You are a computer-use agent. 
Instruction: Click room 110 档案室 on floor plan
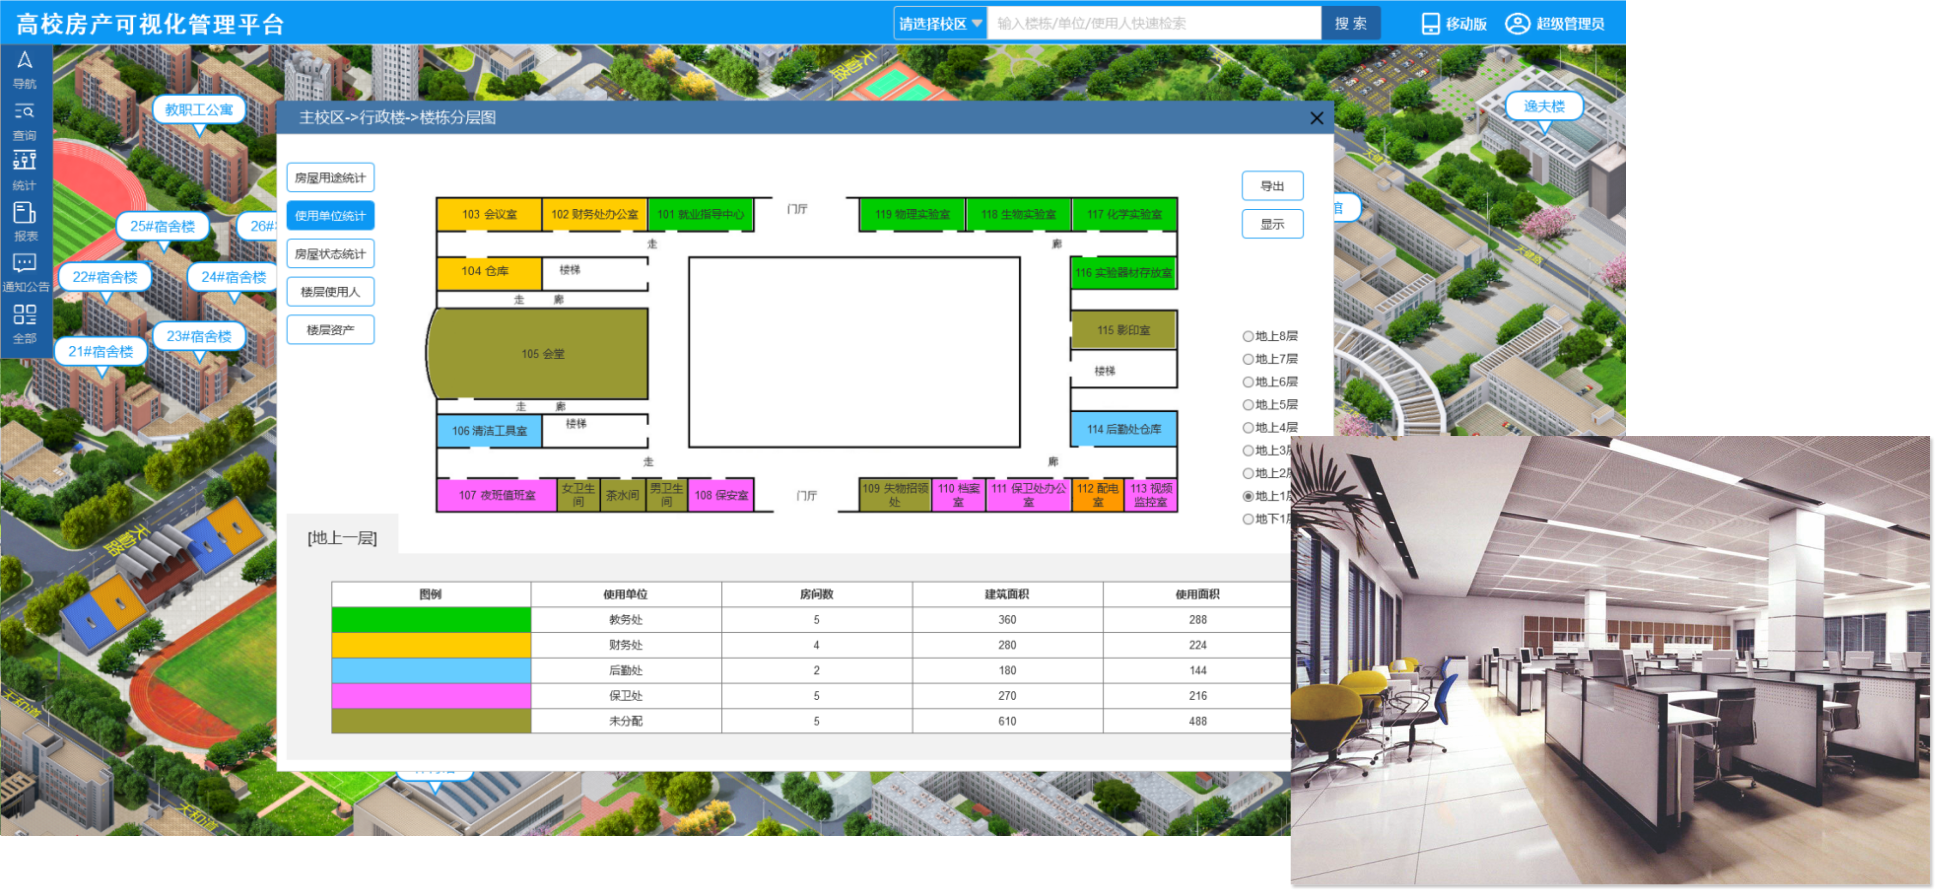[x=958, y=495]
